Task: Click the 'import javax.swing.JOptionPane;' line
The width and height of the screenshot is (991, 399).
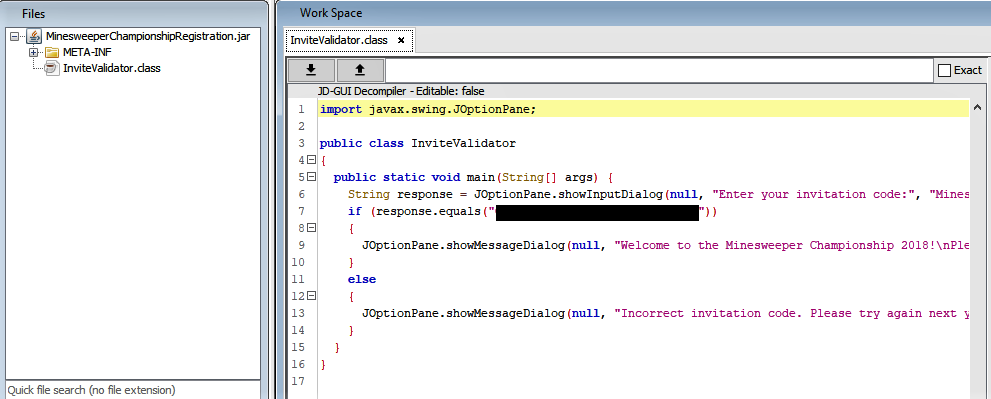Action: (428, 109)
